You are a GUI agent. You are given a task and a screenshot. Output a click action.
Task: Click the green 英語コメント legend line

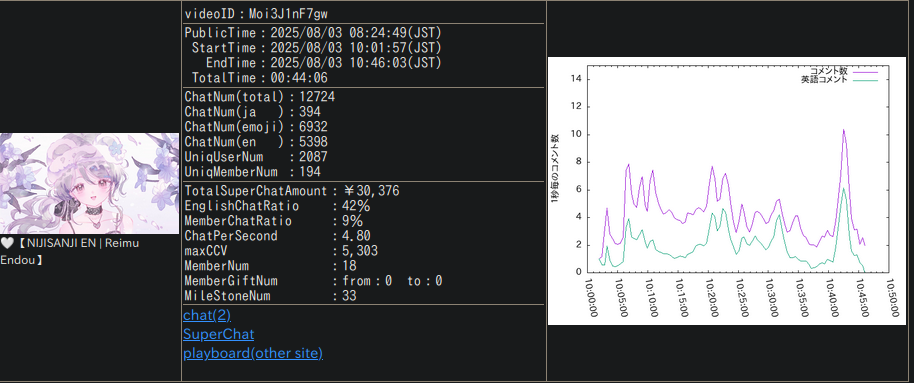[x=865, y=79]
